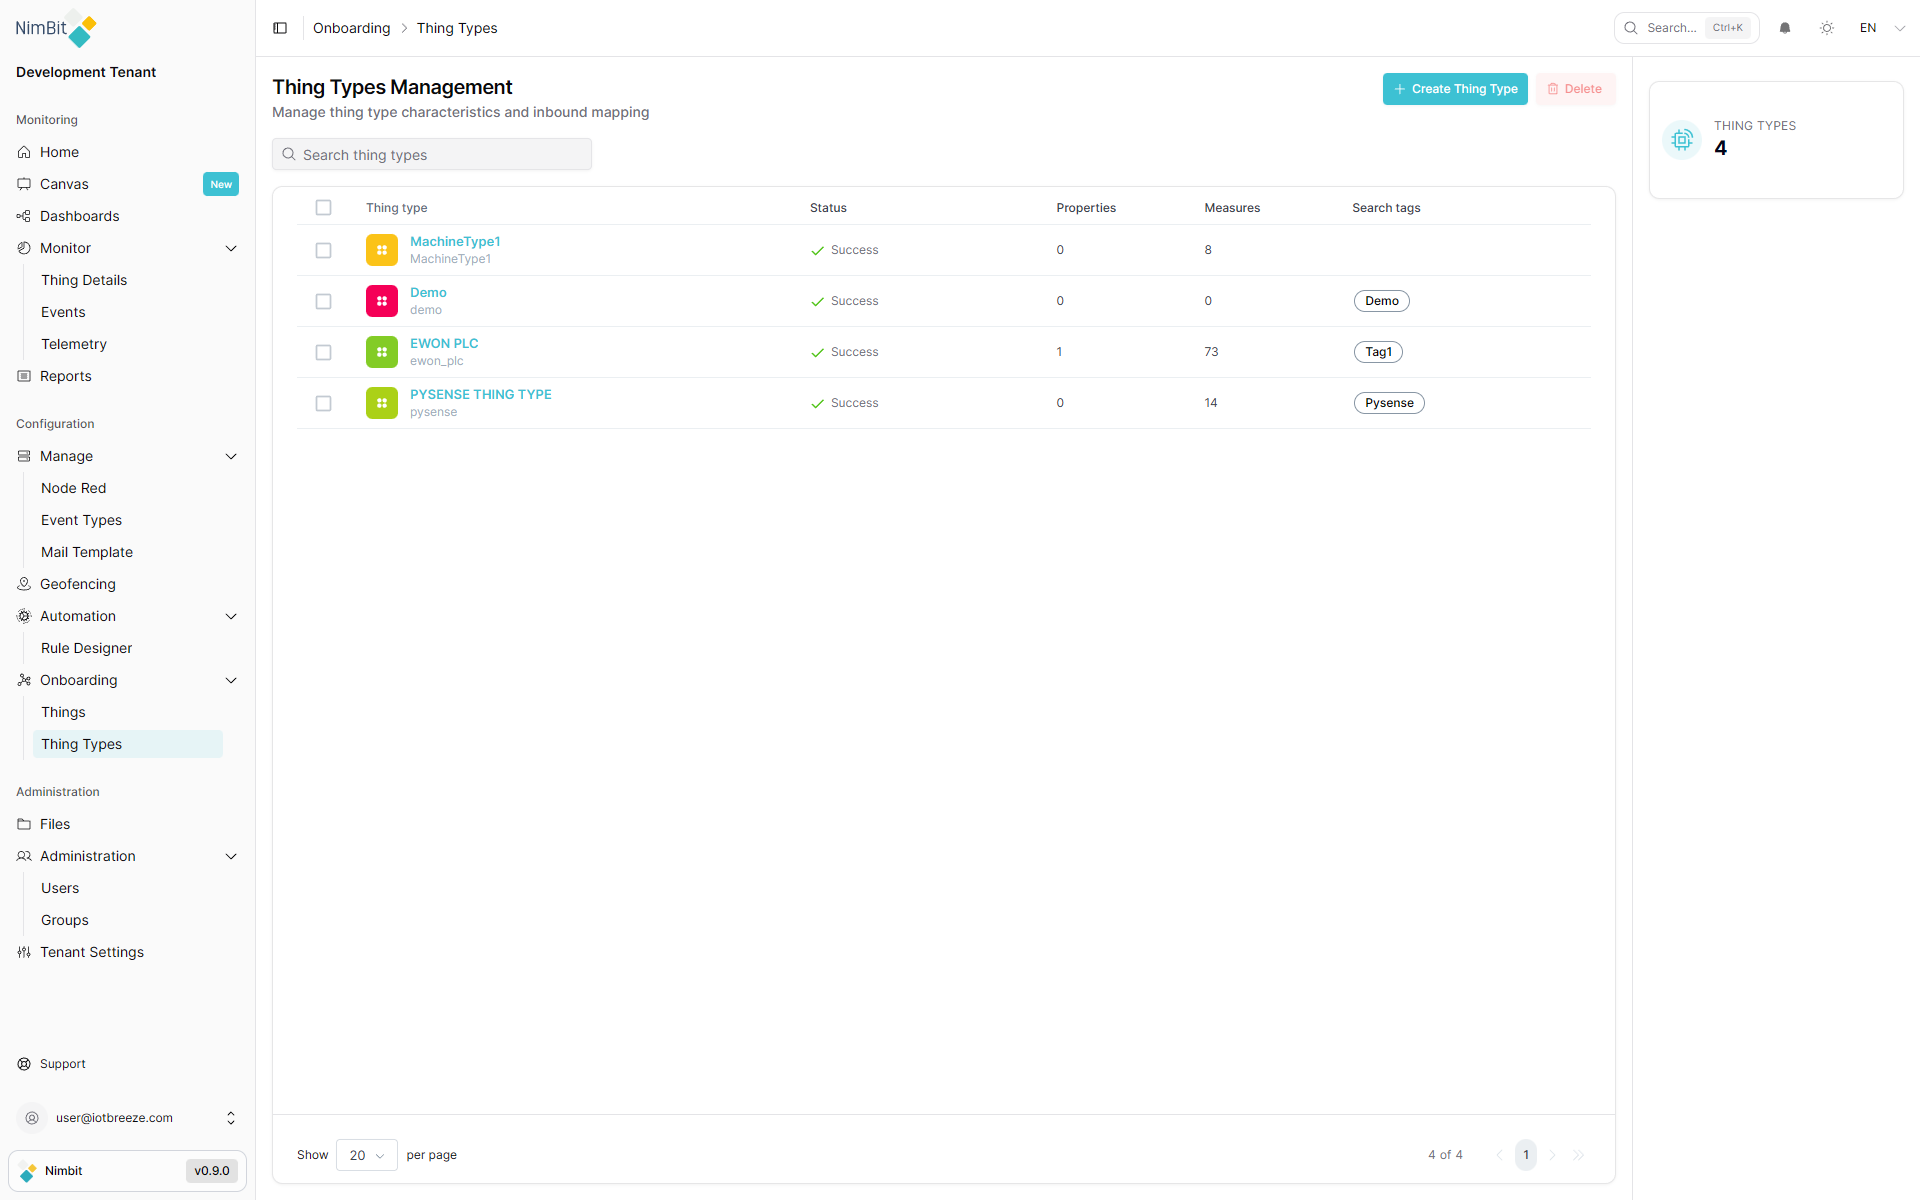Check the EWON PLC row checkbox
Screen dimensions: 1920x1200
coord(323,352)
